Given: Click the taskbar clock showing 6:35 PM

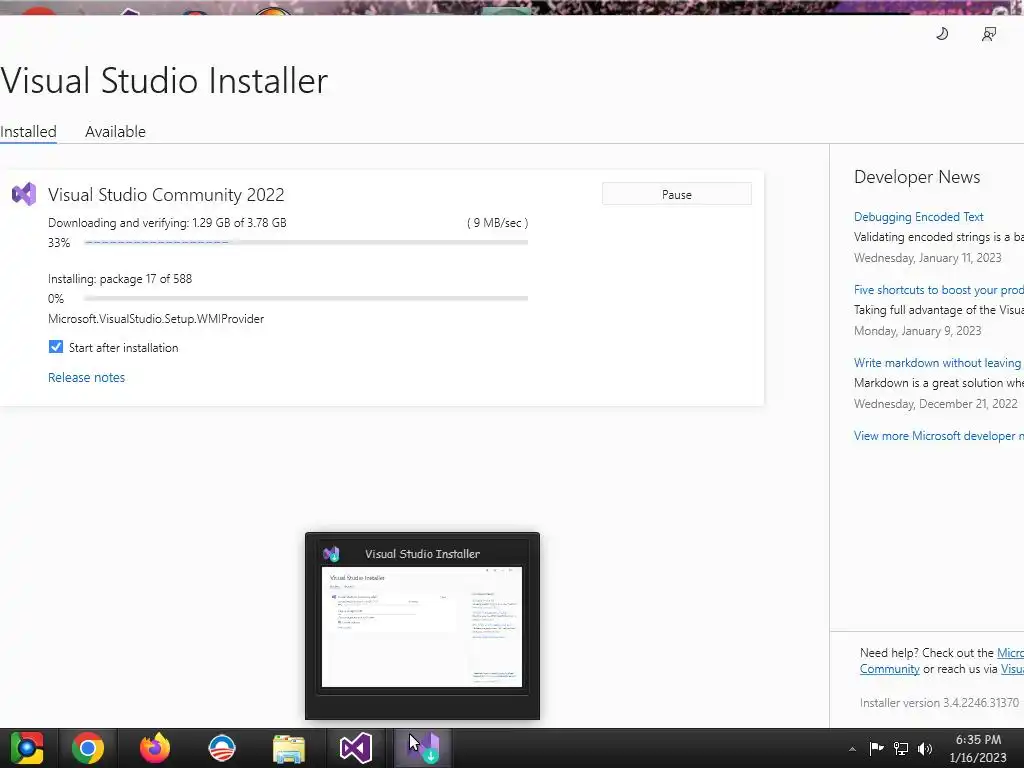Looking at the screenshot, I should coord(978,740).
